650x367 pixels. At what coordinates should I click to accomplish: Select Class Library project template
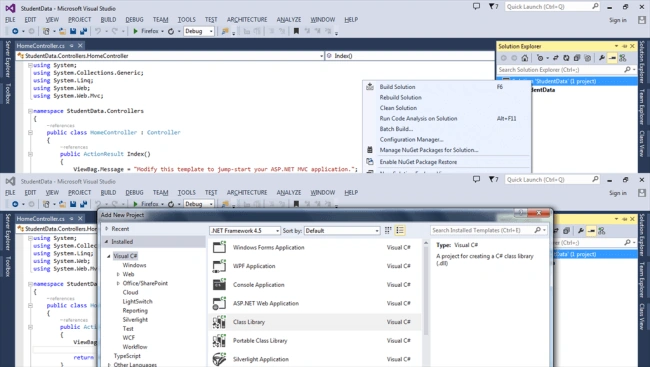[316, 322]
